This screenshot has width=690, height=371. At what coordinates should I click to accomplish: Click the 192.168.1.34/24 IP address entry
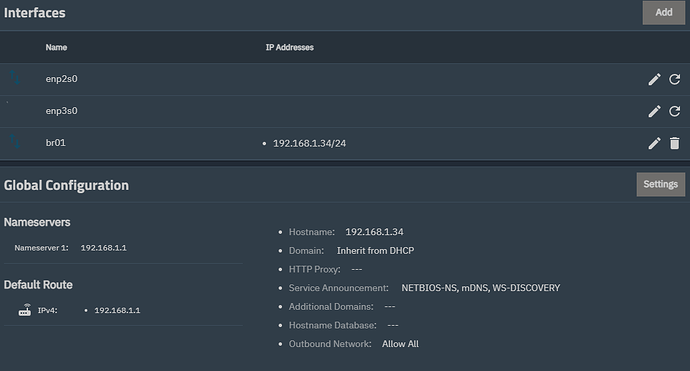[x=309, y=143]
